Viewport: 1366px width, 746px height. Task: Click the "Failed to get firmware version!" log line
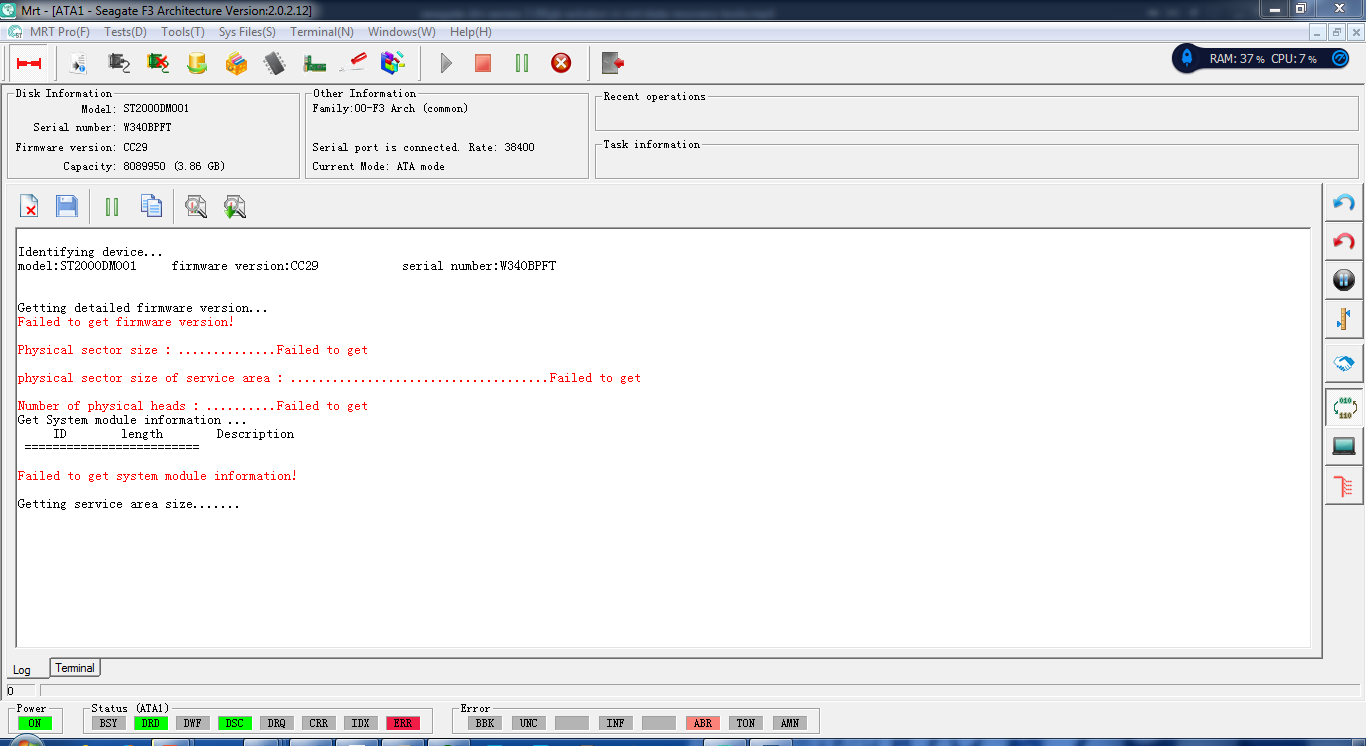pos(126,322)
